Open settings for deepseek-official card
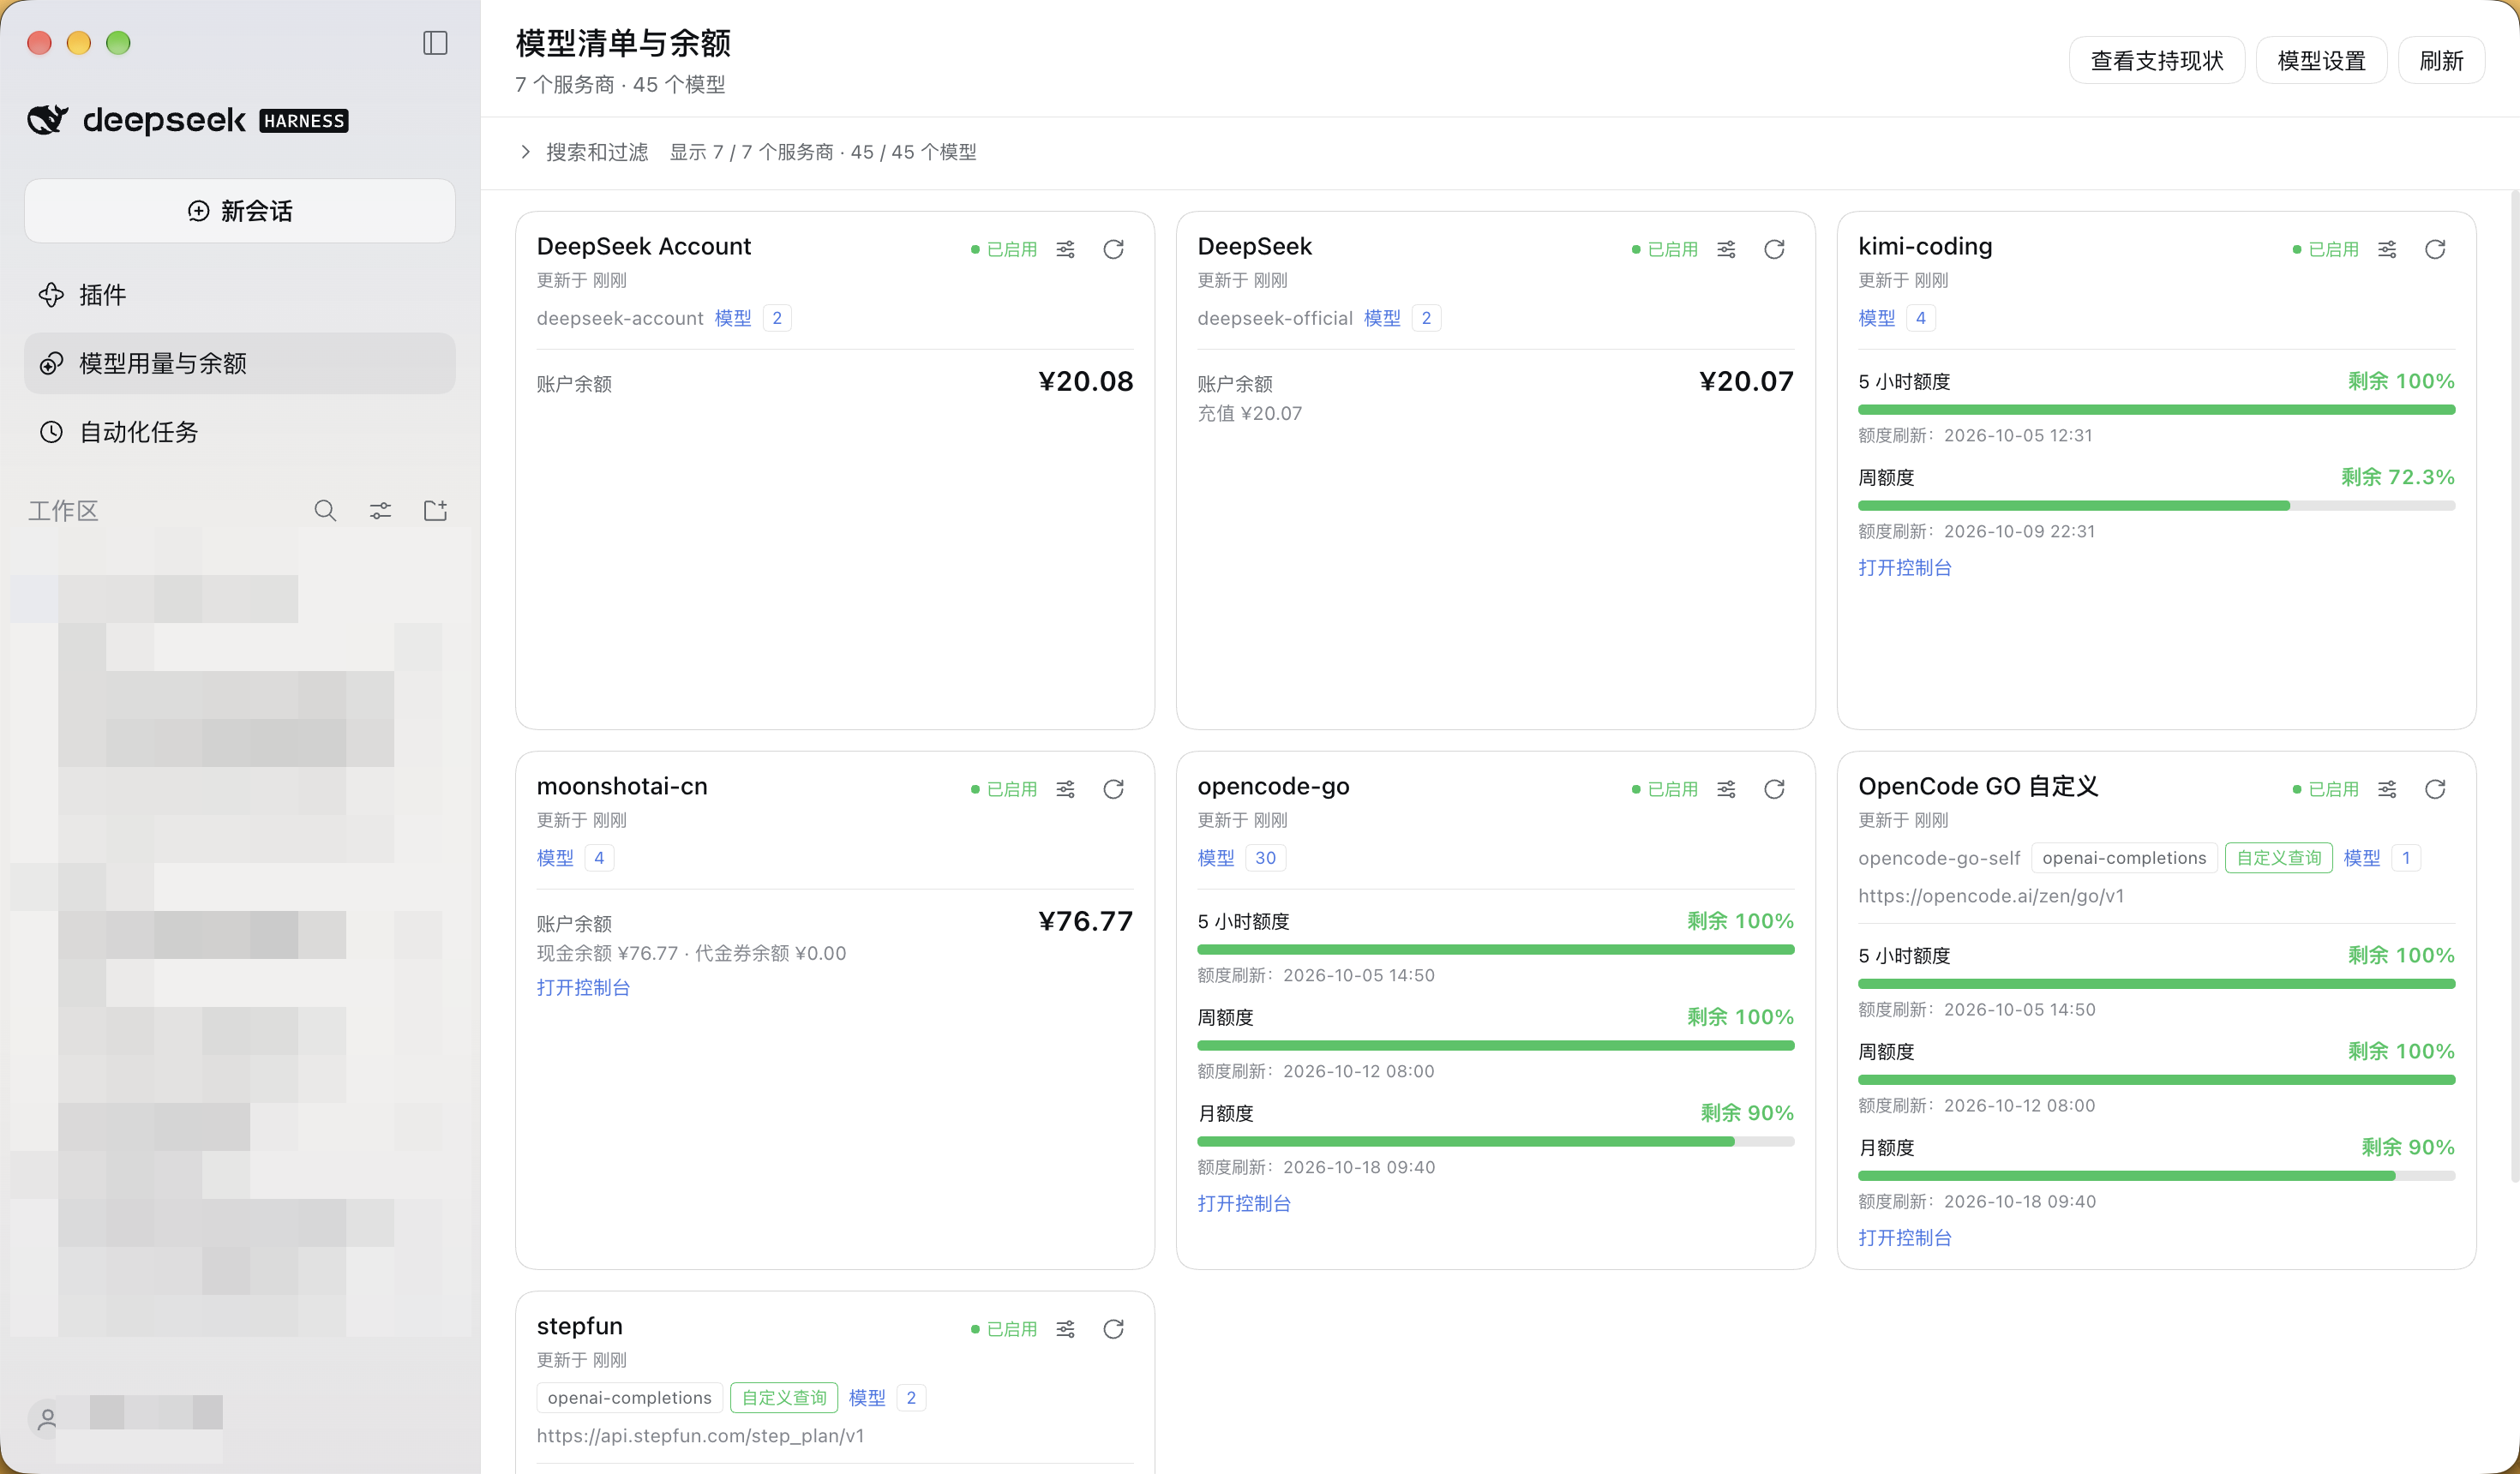 [1726, 249]
